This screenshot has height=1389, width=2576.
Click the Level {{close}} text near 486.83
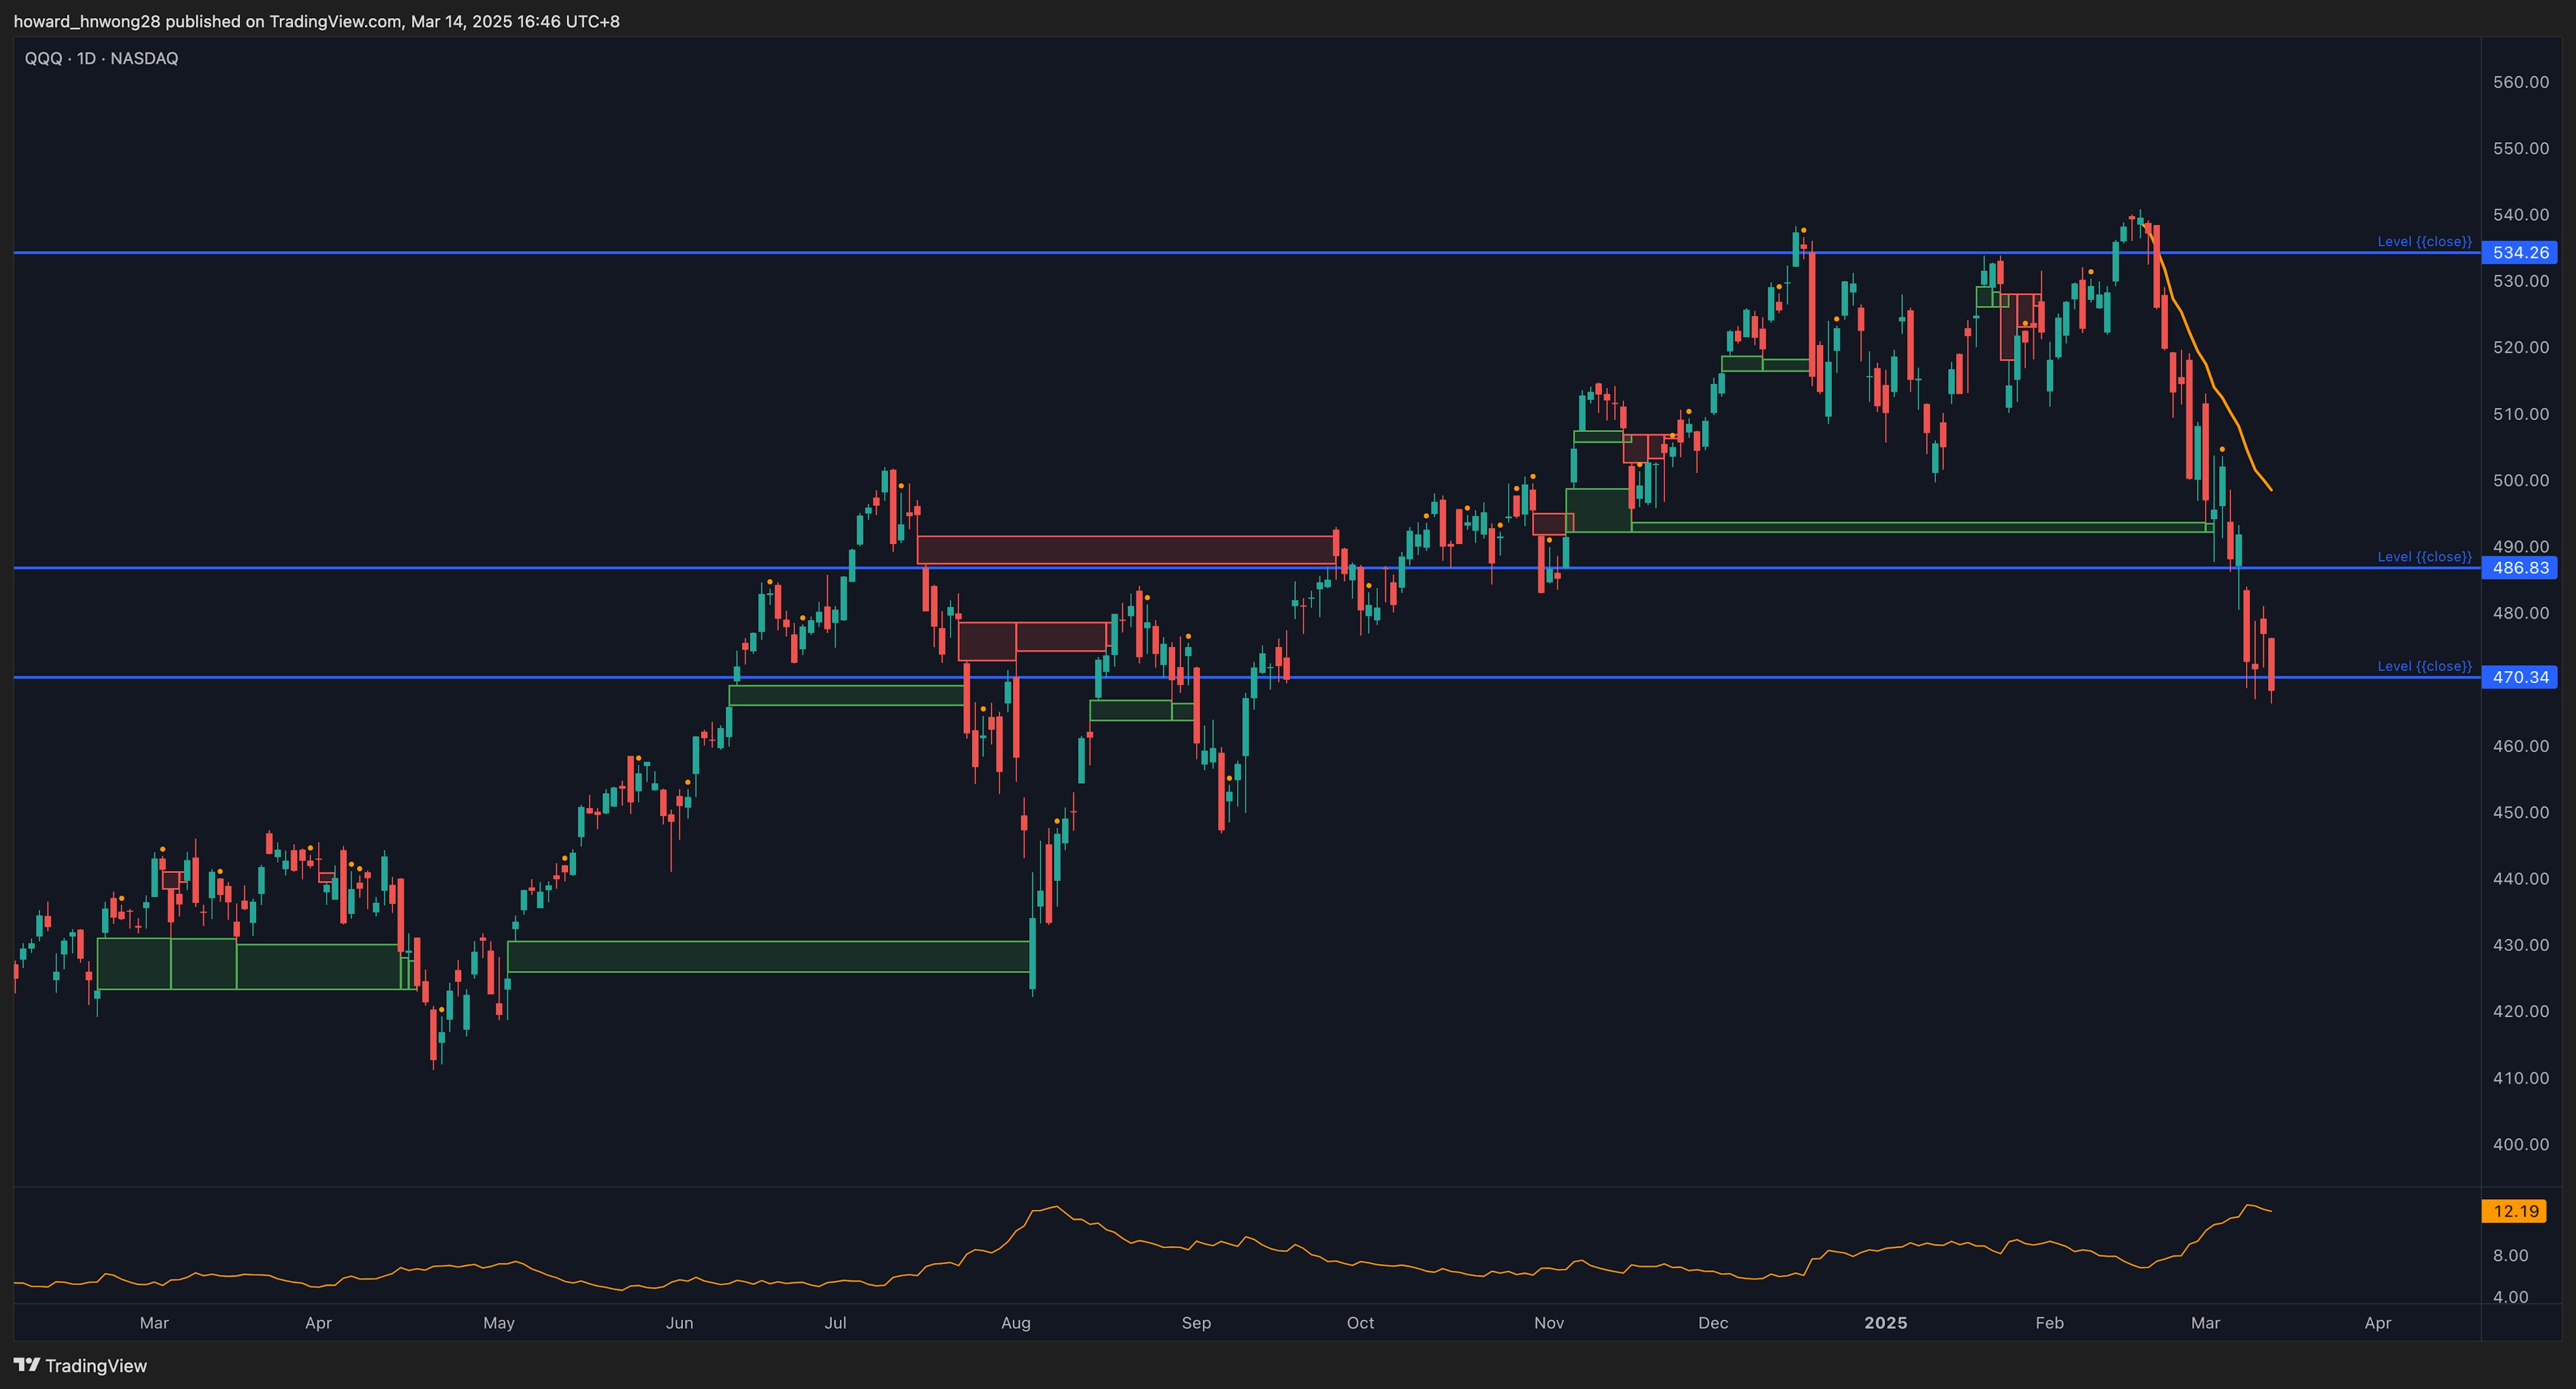pyautogui.click(x=2423, y=557)
